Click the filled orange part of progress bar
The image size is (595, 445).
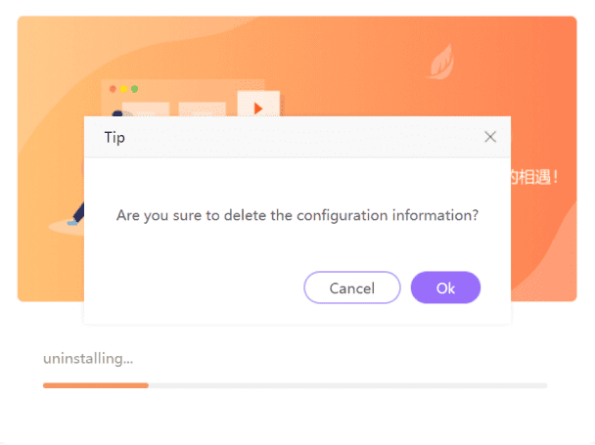(x=96, y=385)
